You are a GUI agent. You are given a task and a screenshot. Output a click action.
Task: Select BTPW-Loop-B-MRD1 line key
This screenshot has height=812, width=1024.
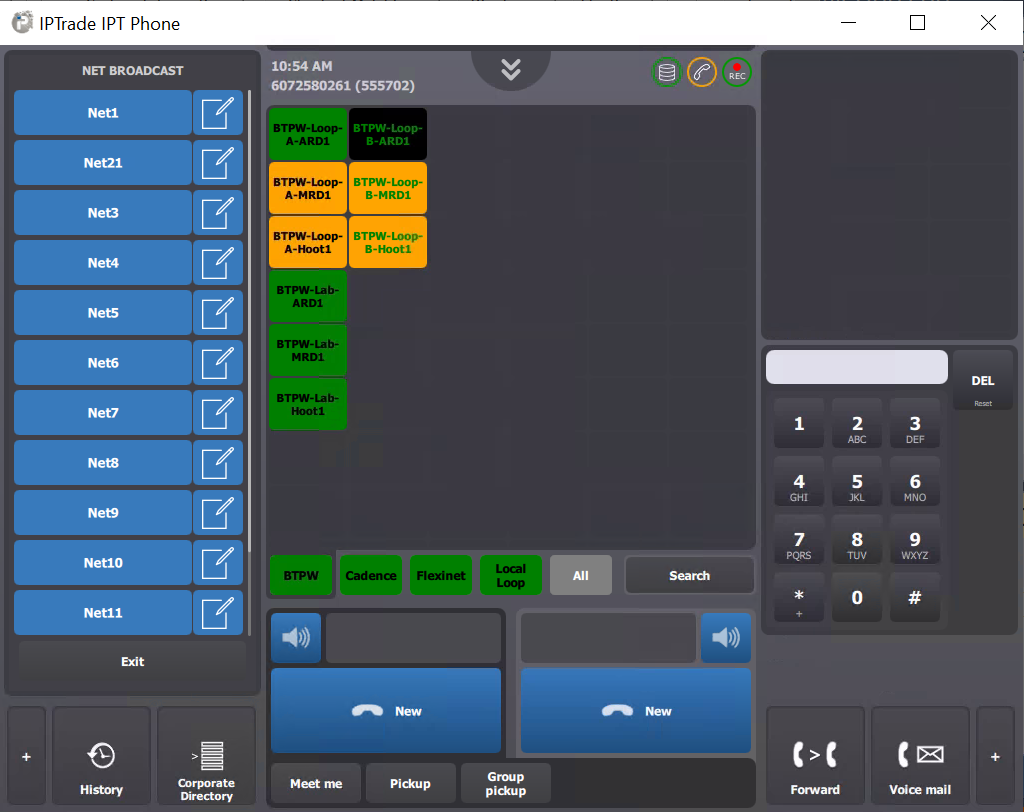point(388,188)
